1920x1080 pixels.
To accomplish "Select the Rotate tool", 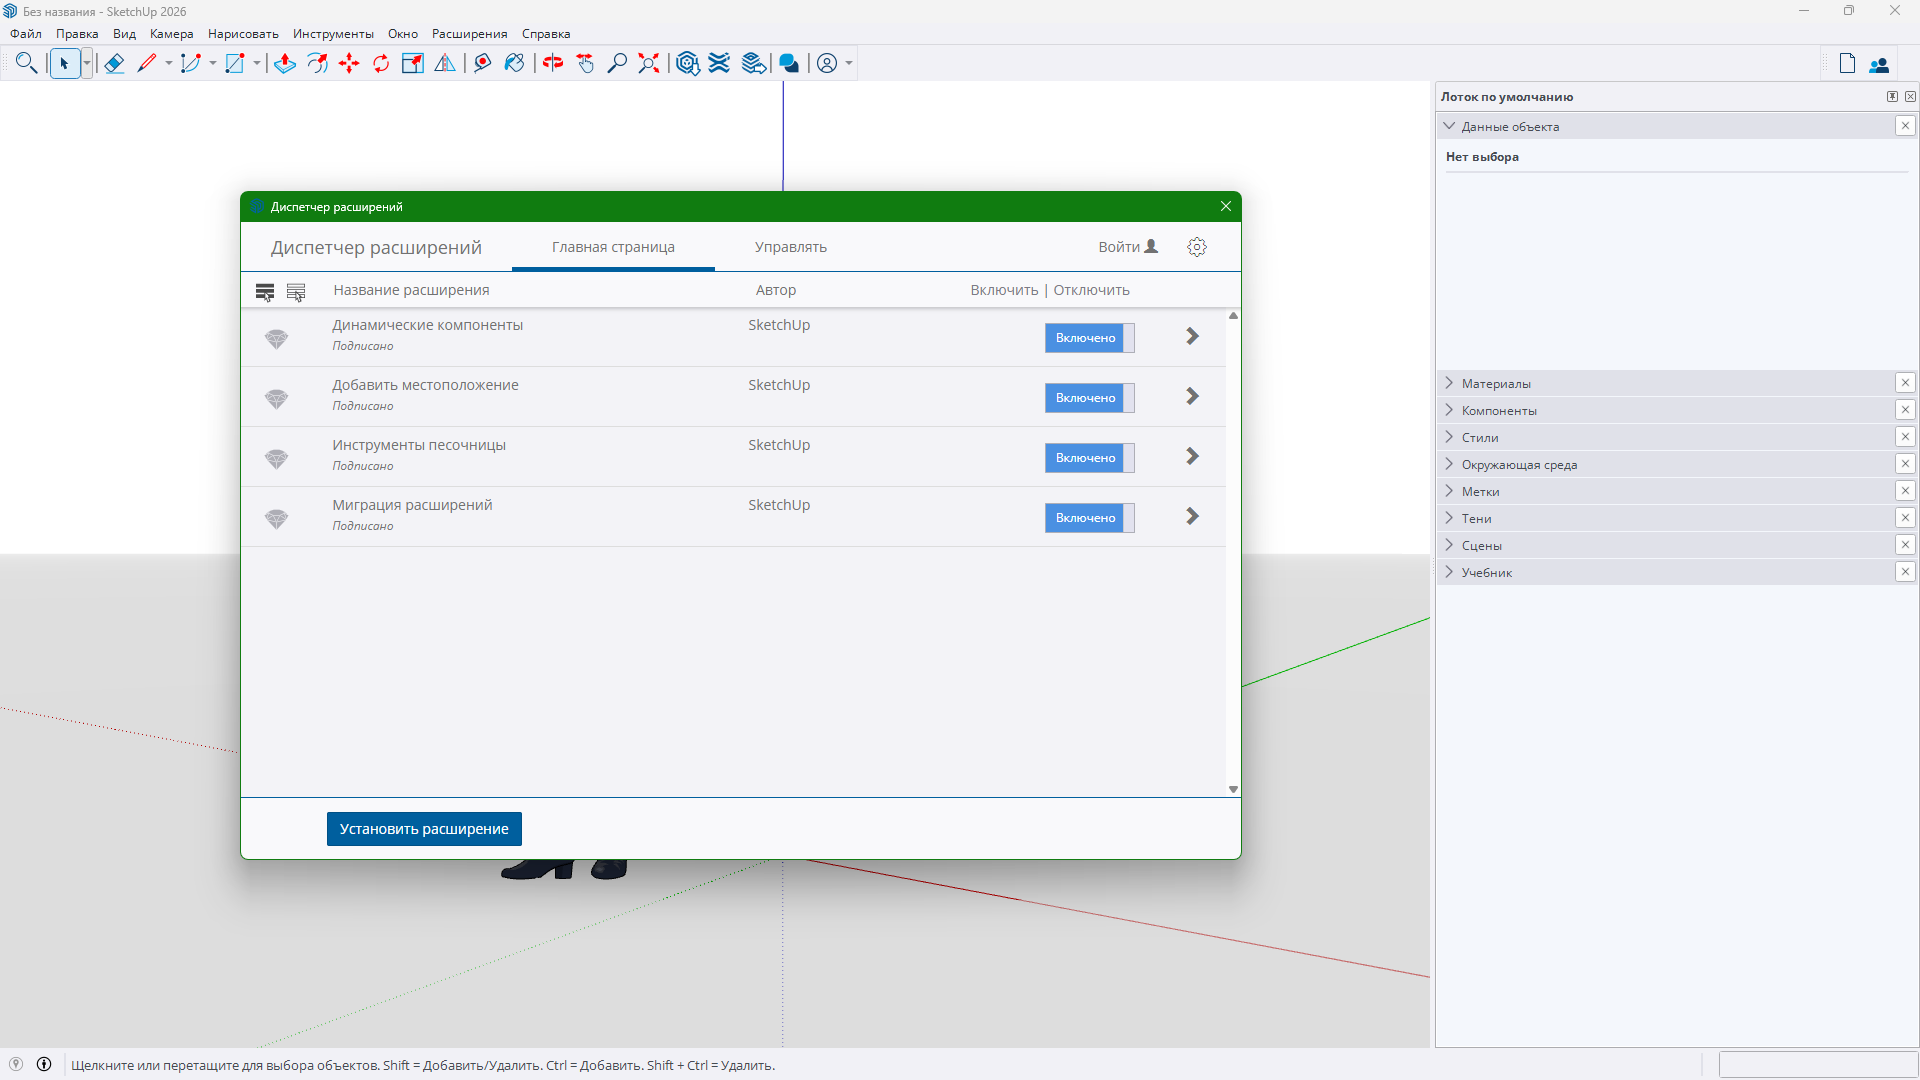I will tap(381, 64).
